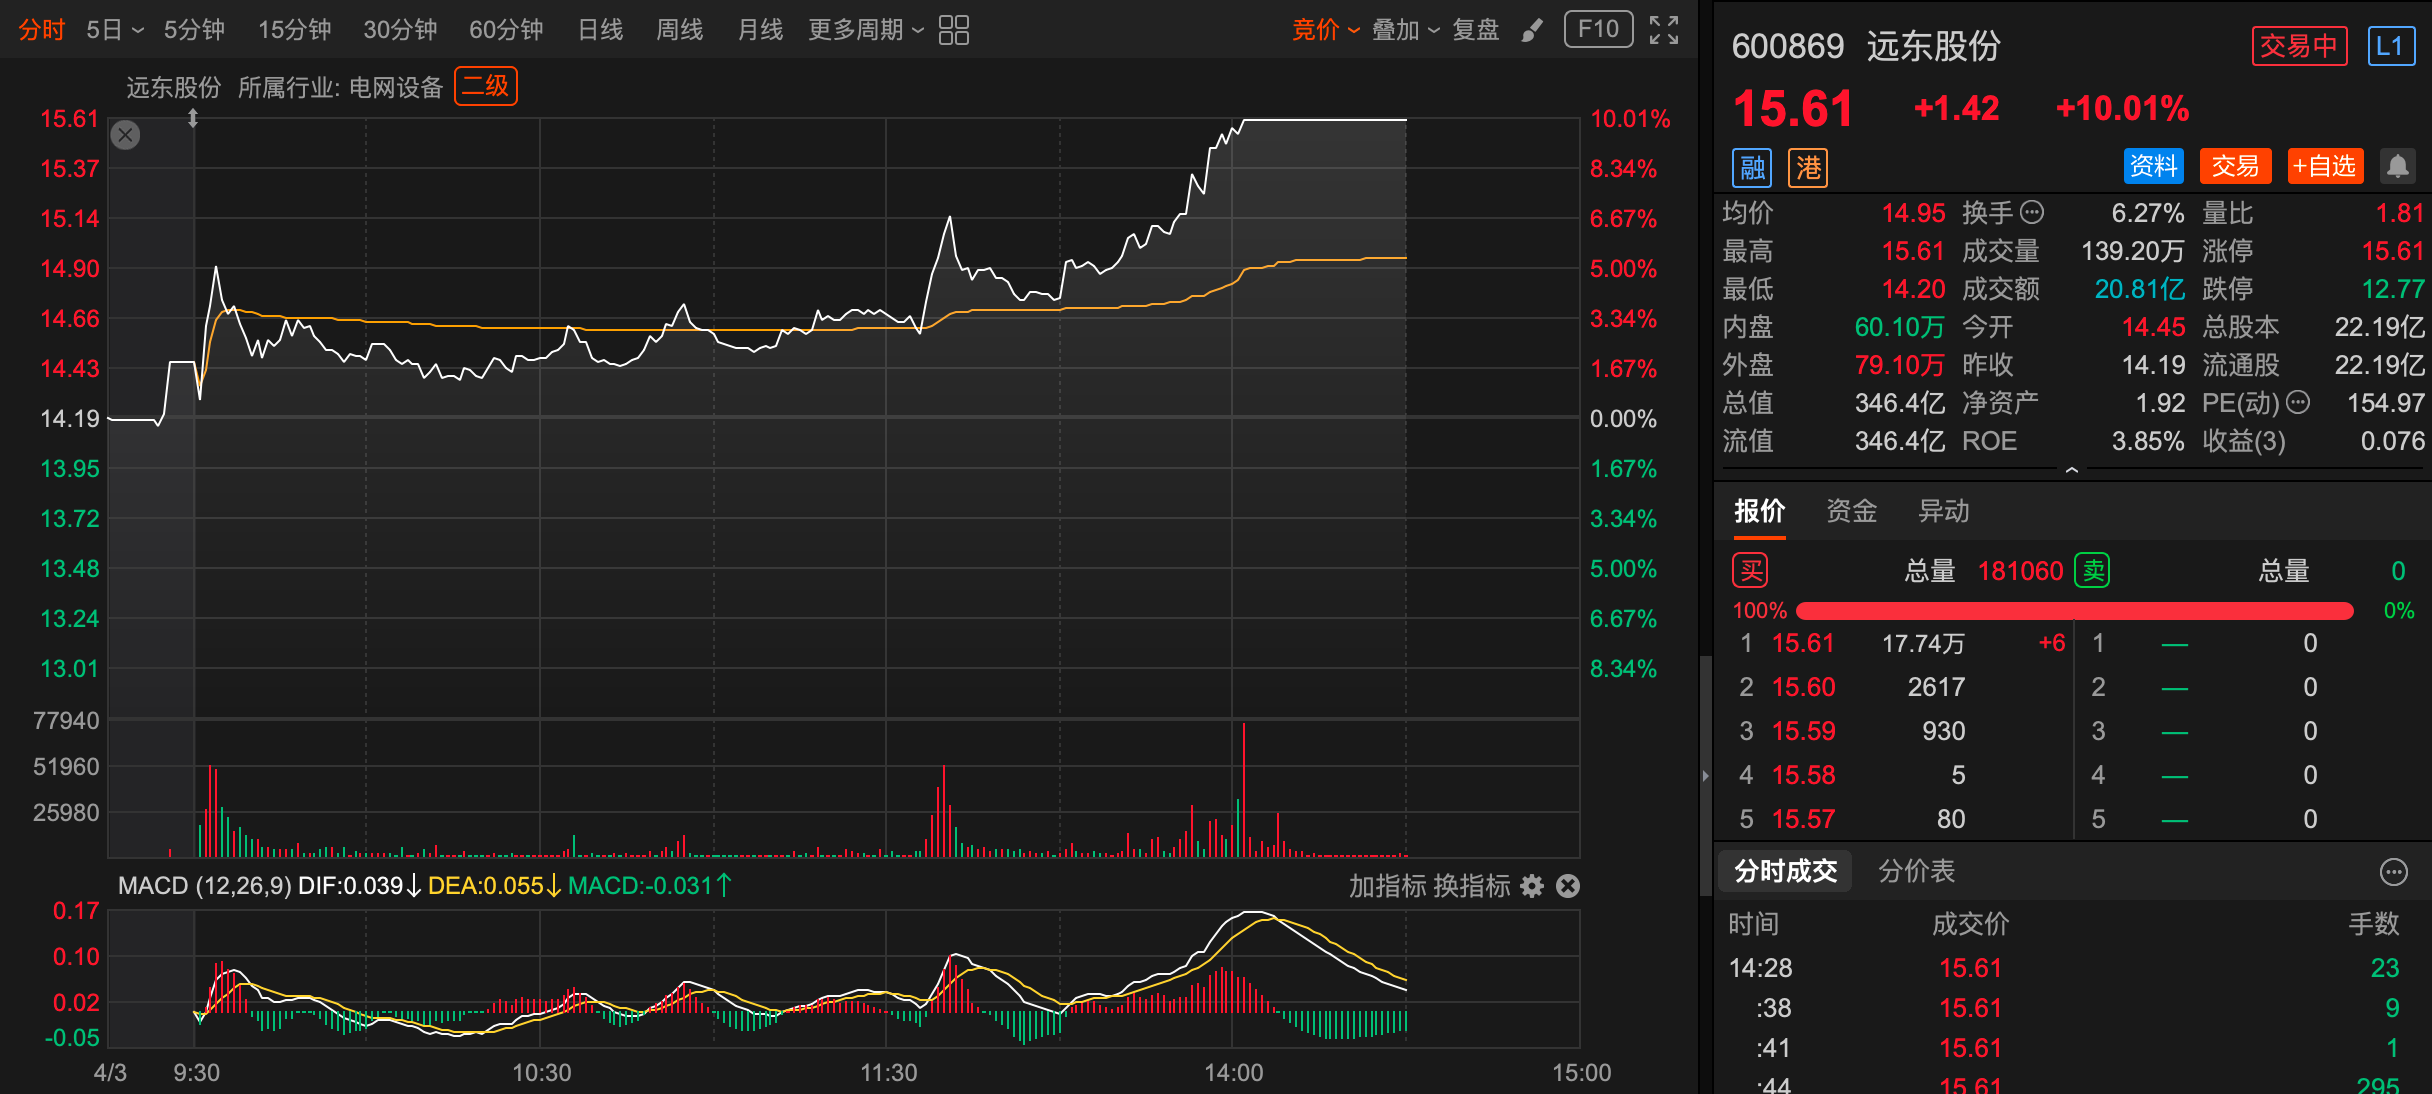Screen dimensions: 2432x1094
Task: Switch to the 分价表 tab
Action: 1916,871
